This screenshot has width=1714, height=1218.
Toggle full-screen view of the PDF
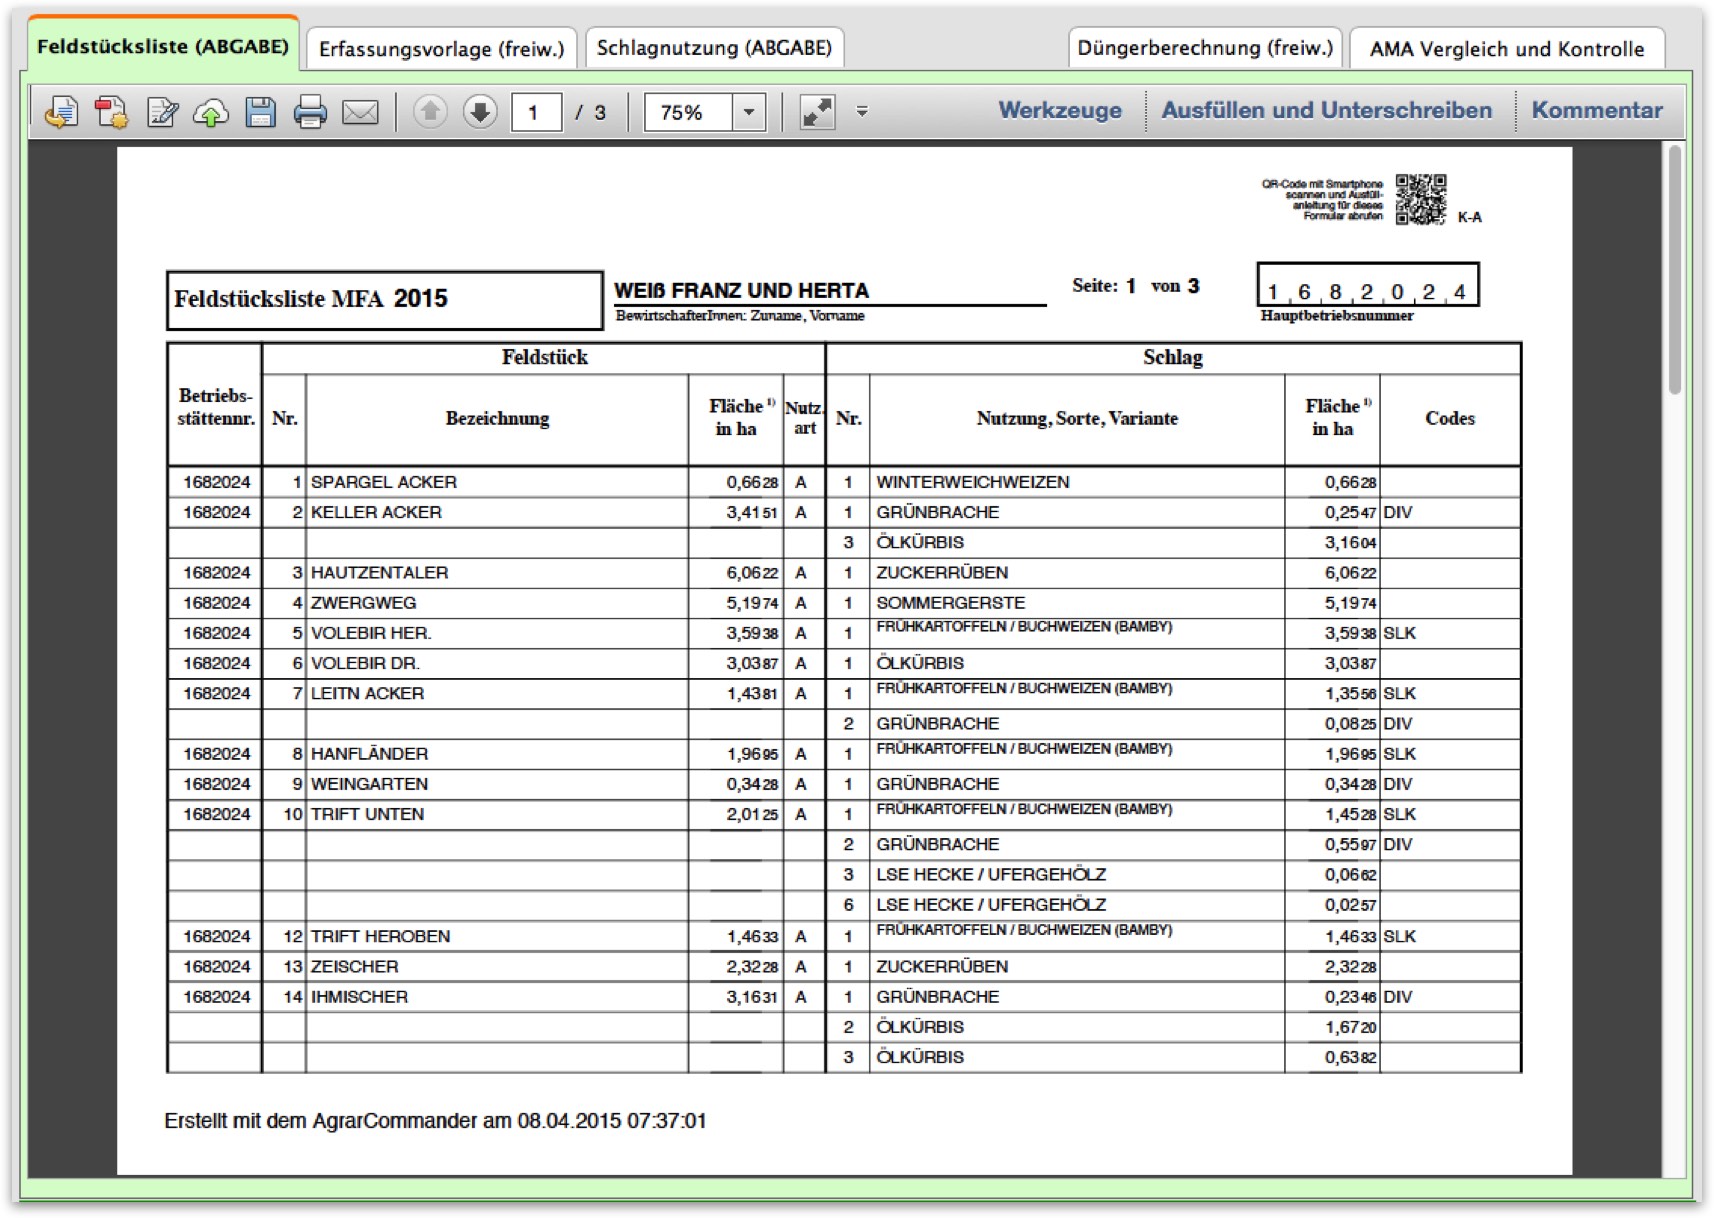[x=817, y=112]
